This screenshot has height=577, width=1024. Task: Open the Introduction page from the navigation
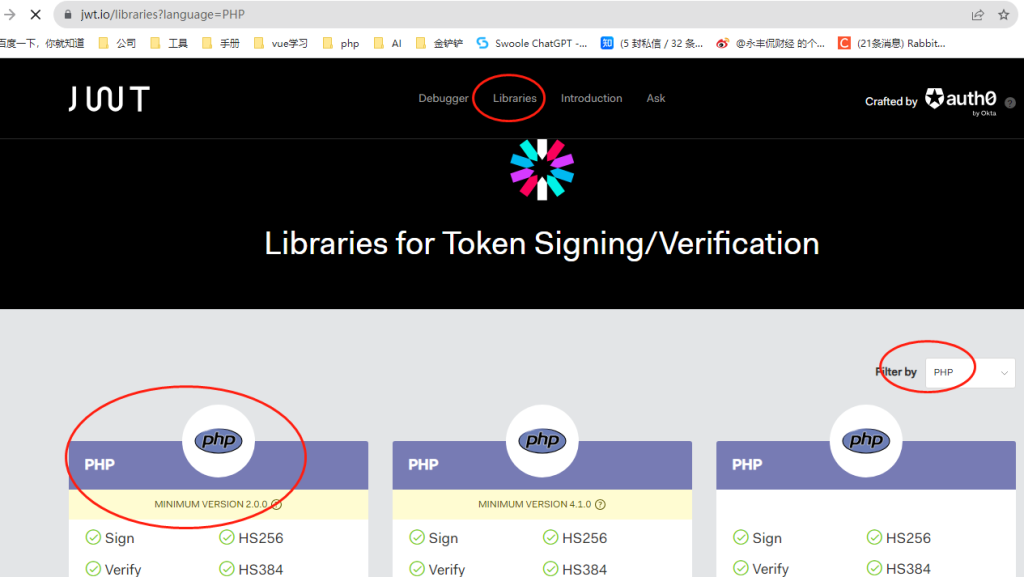[x=591, y=98]
